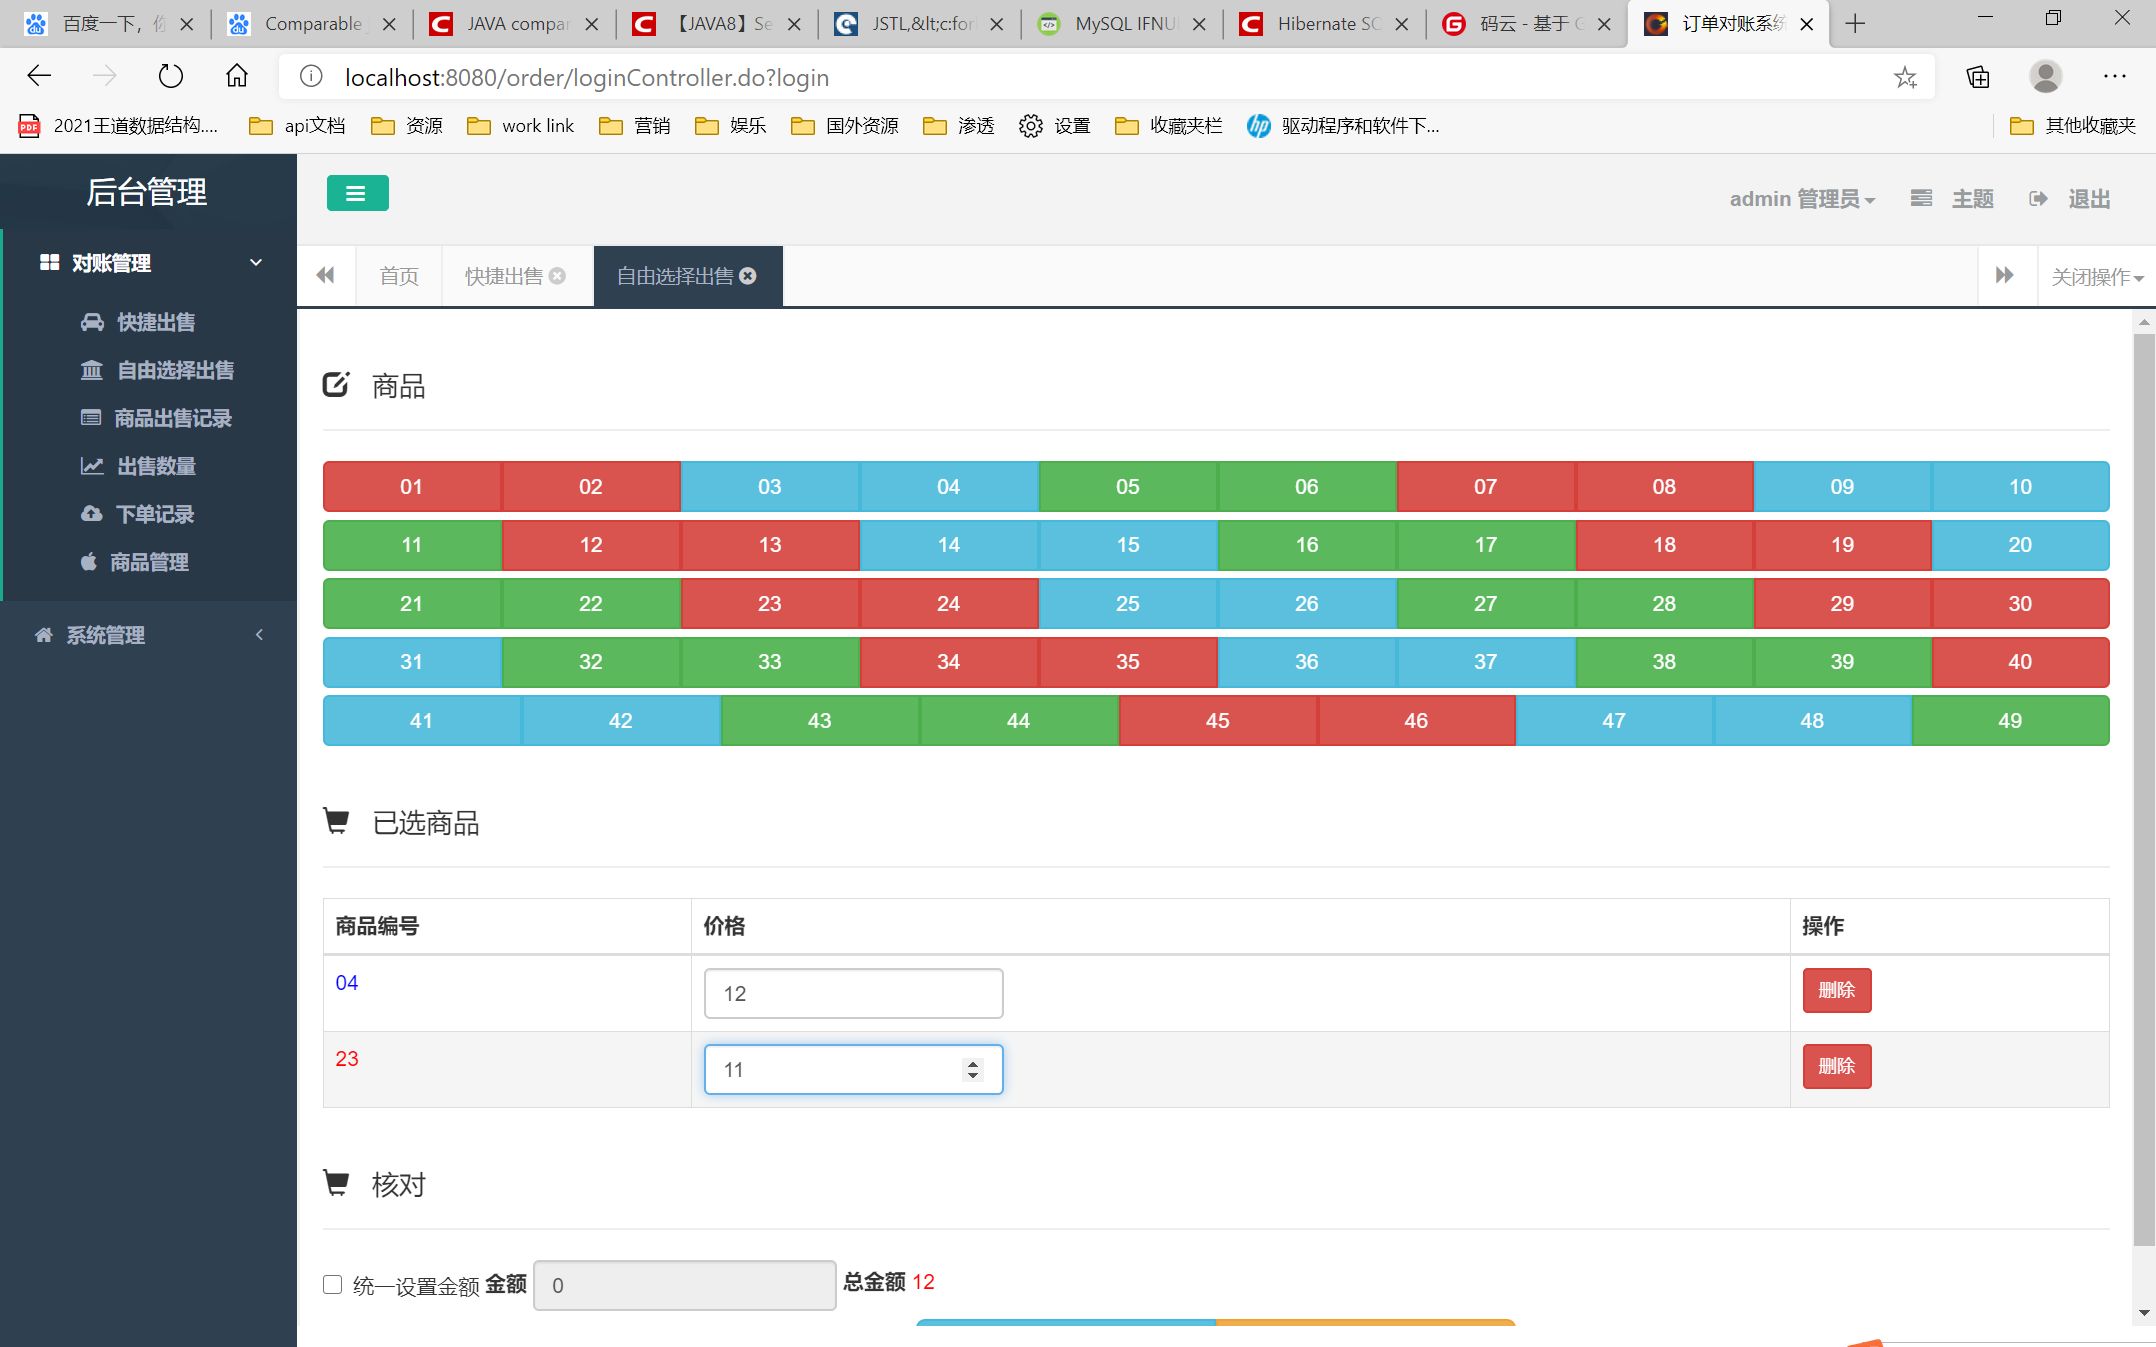Enable the 统一设置金额 checkbox
The image size is (2156, 1347).
(x=333, y=1285)
